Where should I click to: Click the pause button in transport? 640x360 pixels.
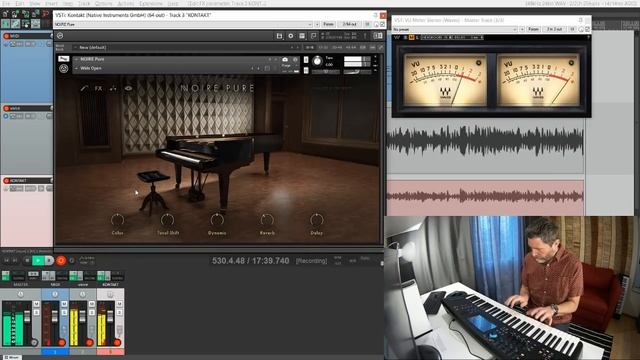(x=49, y=260)
